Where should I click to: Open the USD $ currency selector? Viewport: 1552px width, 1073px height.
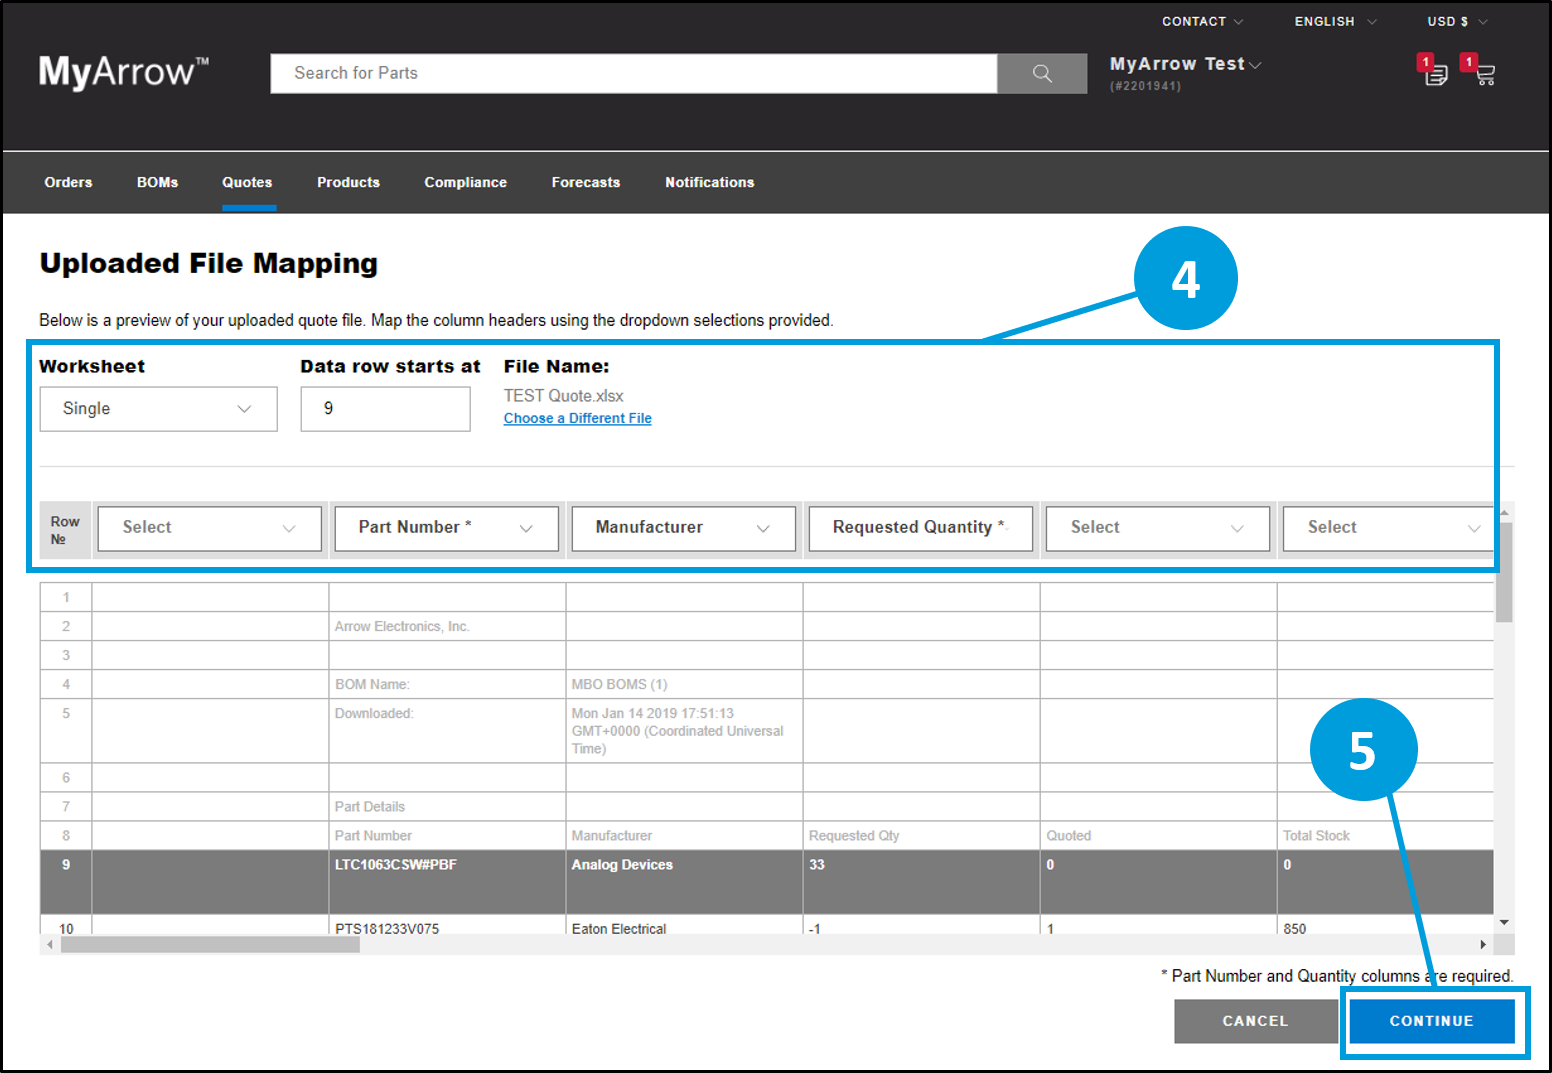[x=1456, y=21]
